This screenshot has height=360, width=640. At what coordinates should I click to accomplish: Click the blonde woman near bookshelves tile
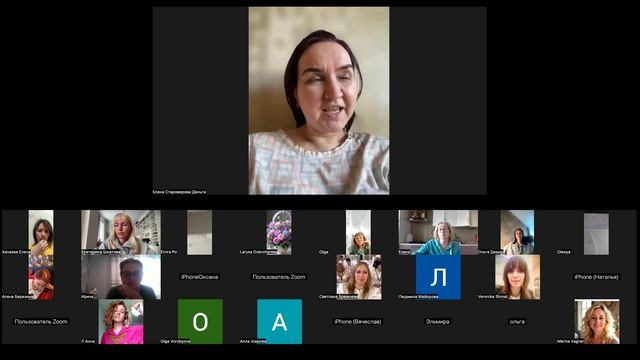pos(121,232)
